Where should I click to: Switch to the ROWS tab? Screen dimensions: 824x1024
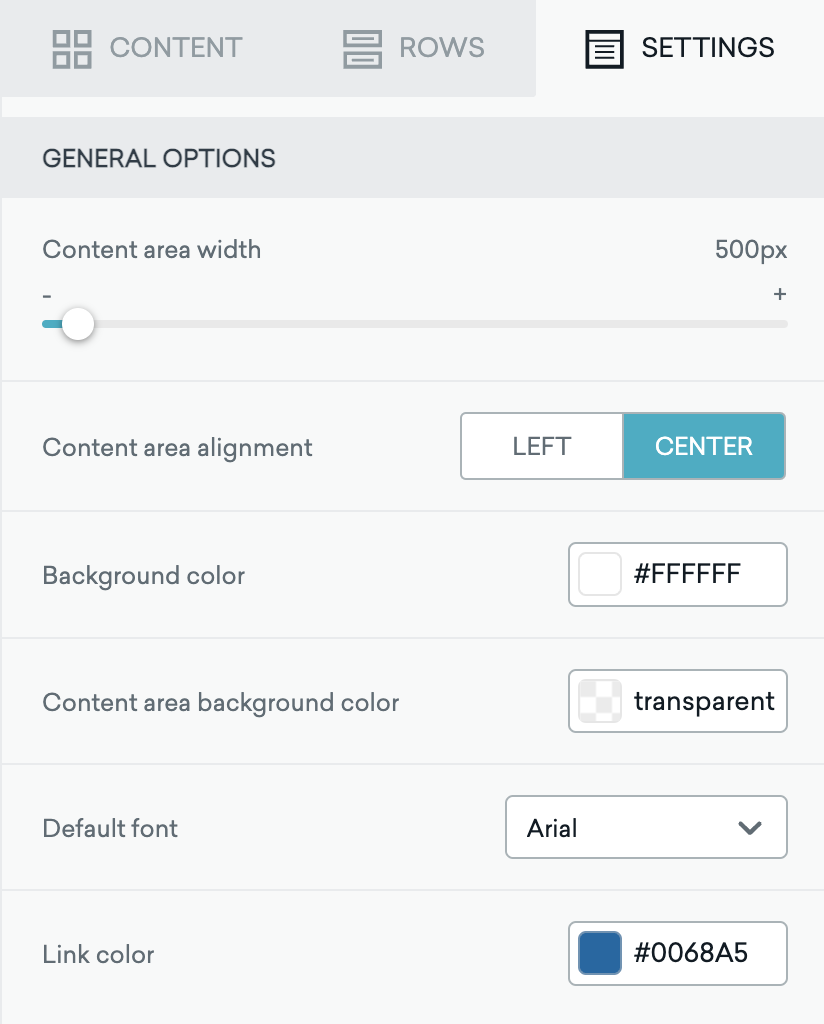414,48
